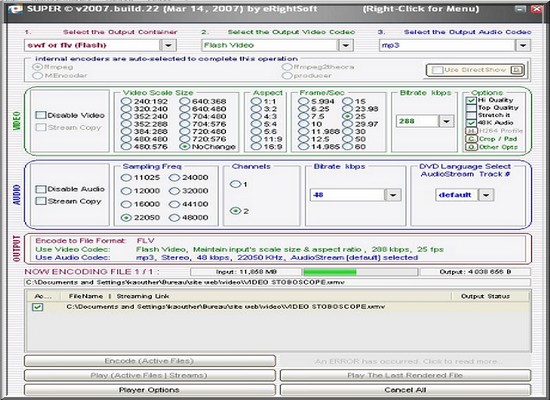The image size is (550, 400).
Task: Select 720:576 video scale size
Action: [x=185, y=139]
